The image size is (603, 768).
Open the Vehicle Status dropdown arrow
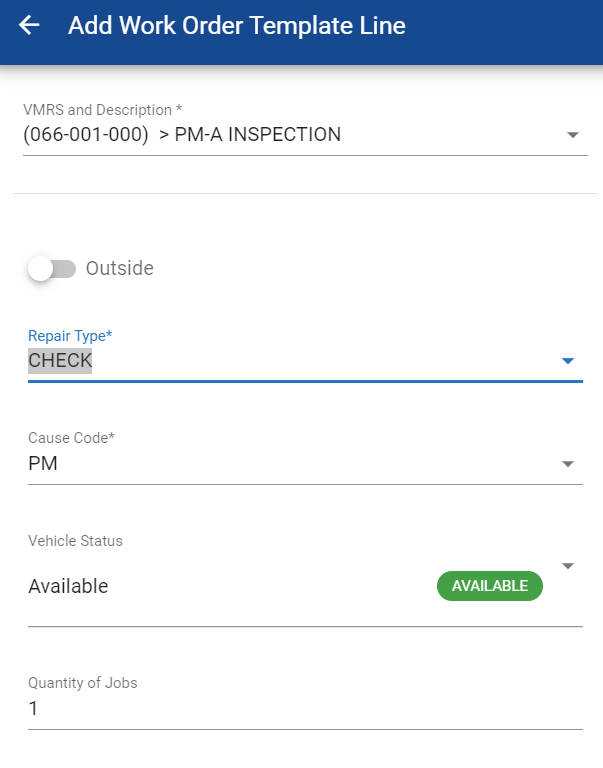coord(567,566)
